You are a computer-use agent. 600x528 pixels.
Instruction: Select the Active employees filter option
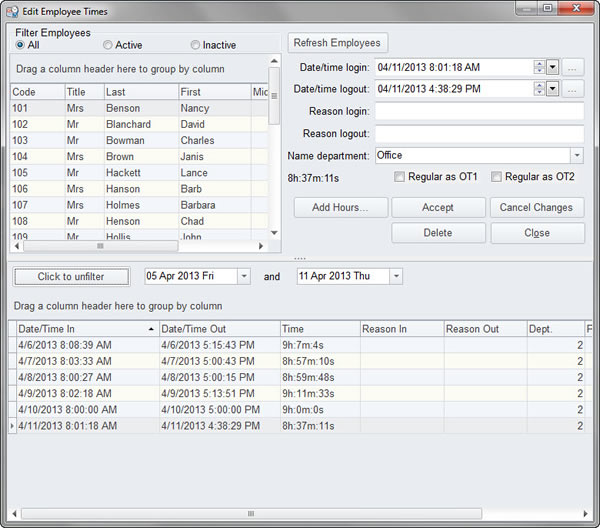click(x=107, y=45)
